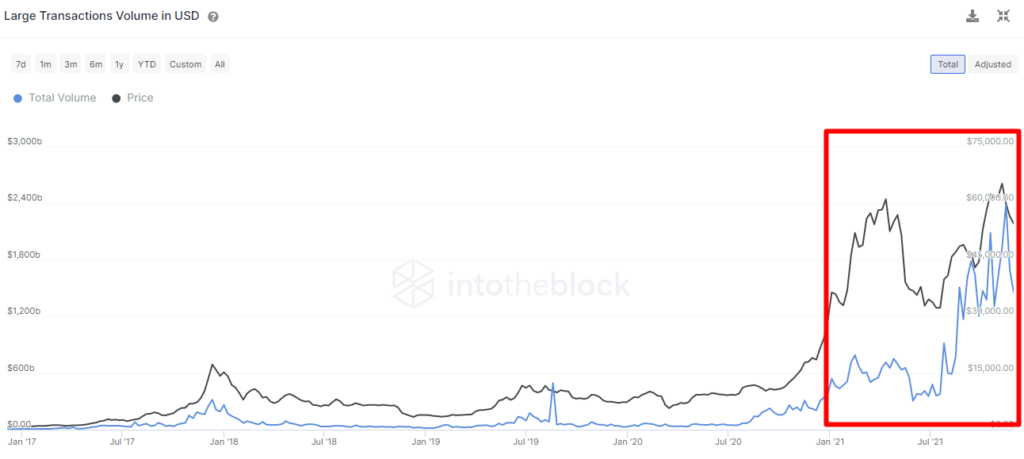Screen dimensions: 1024x459
Task: Switch to Adjusted view
Action: pyautogui.click(x=992, y=64)
